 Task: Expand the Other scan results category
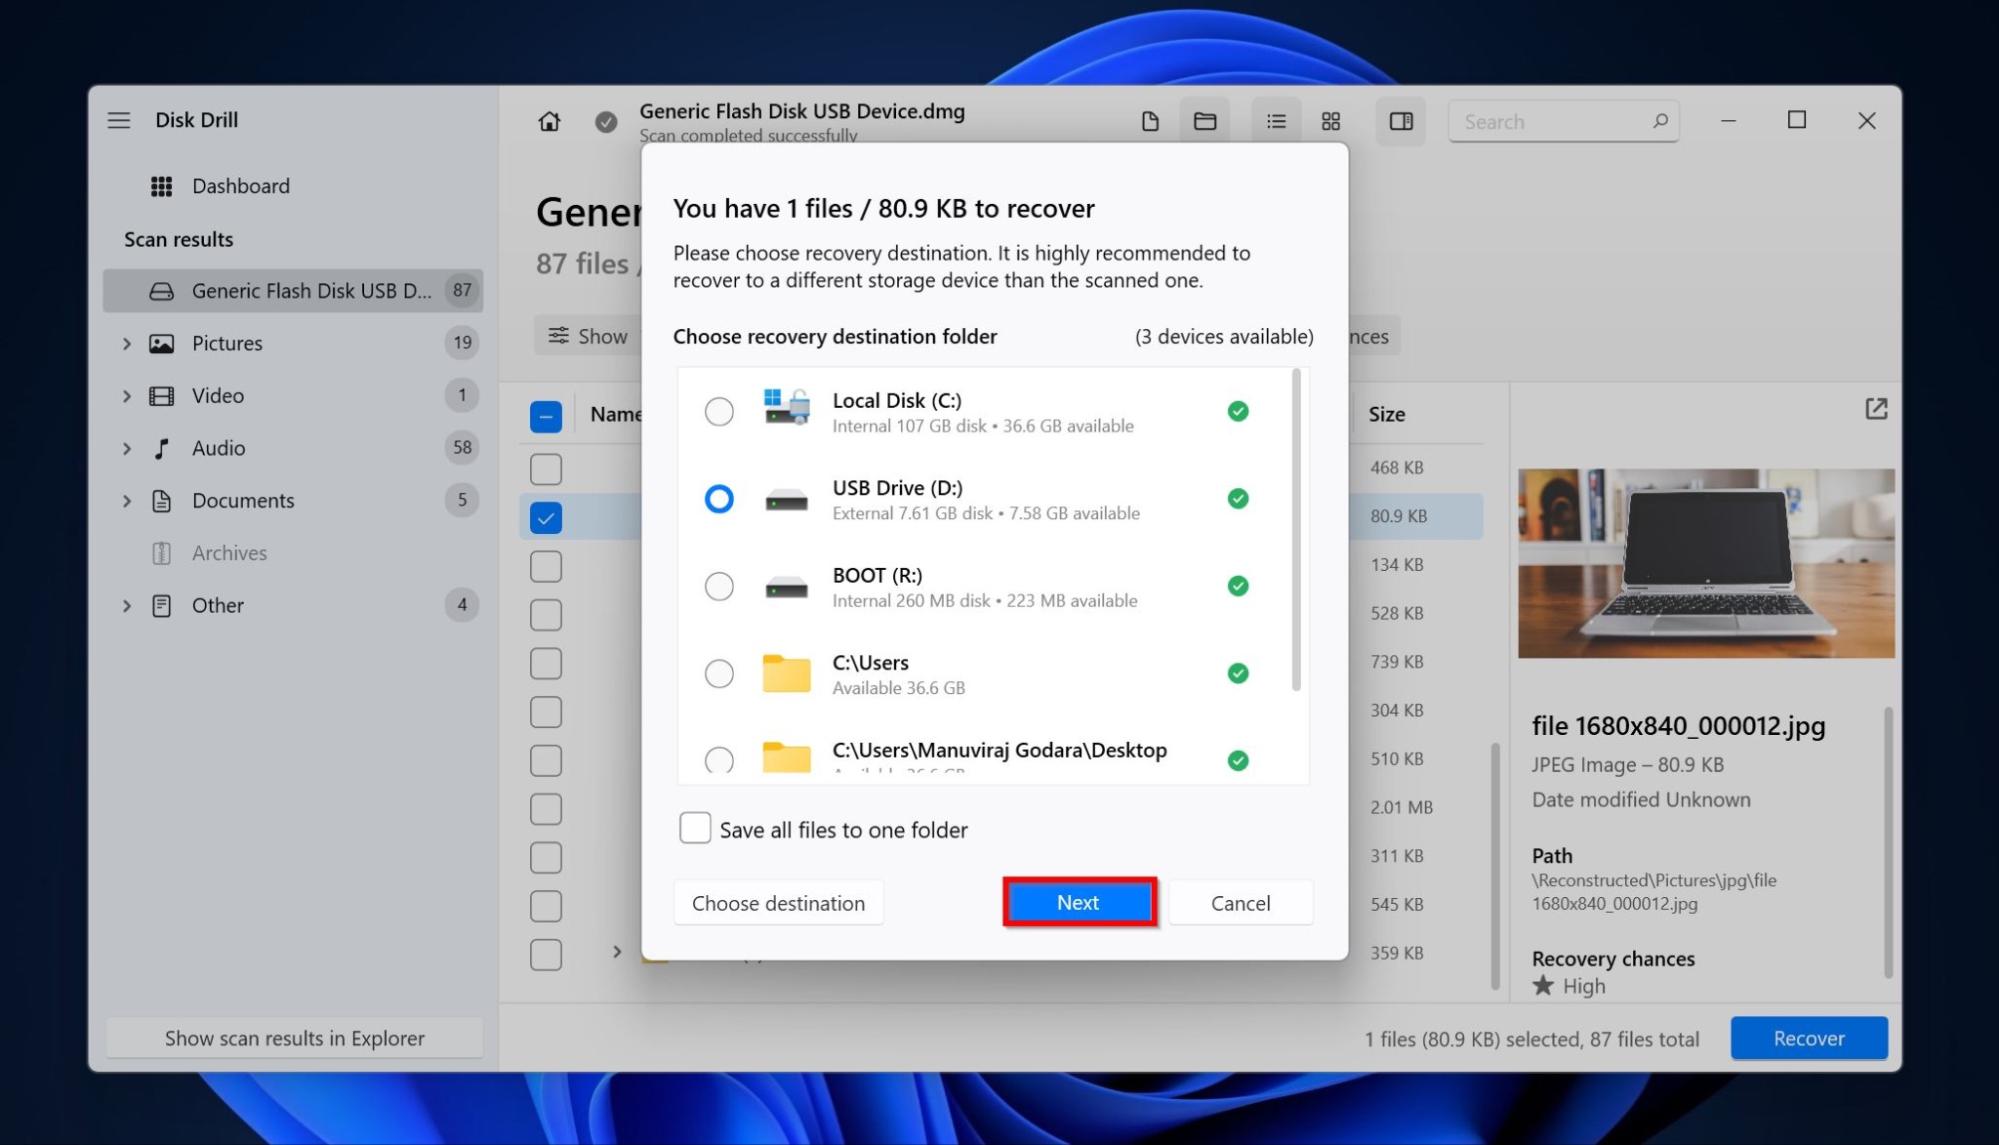pos(125,604)
